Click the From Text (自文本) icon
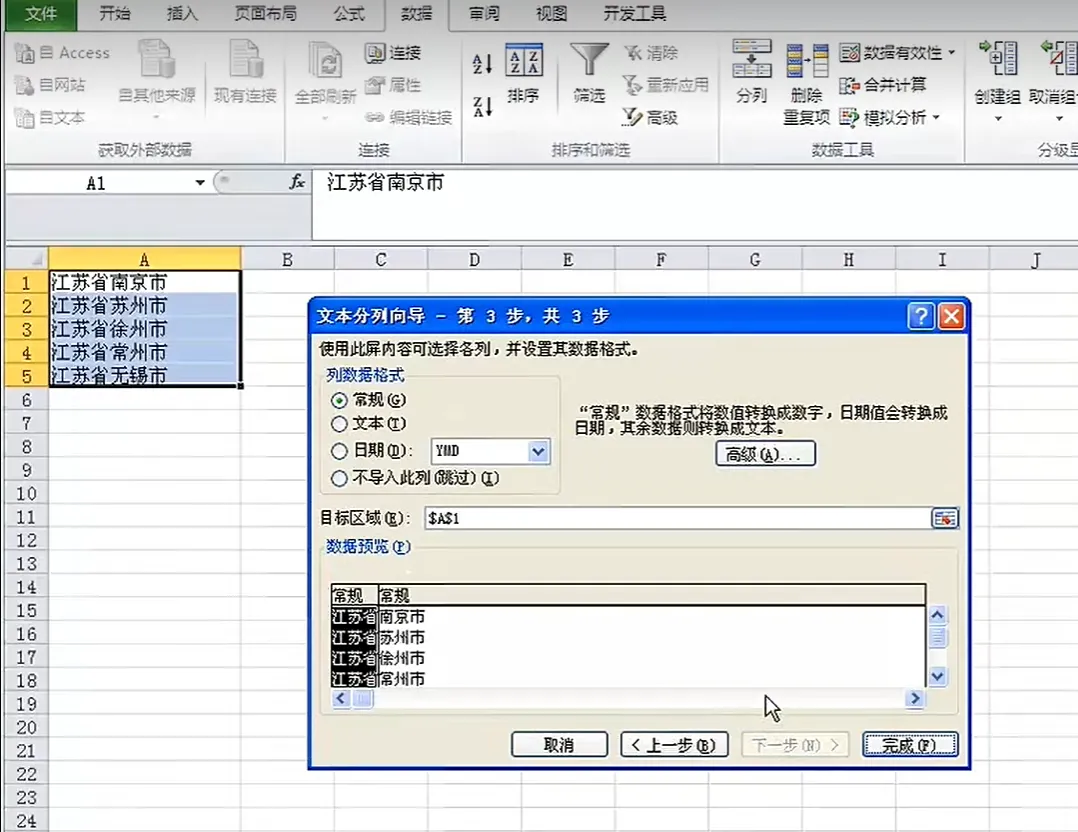This screenshot has height=832, width=1078. (x=25, y=118)
